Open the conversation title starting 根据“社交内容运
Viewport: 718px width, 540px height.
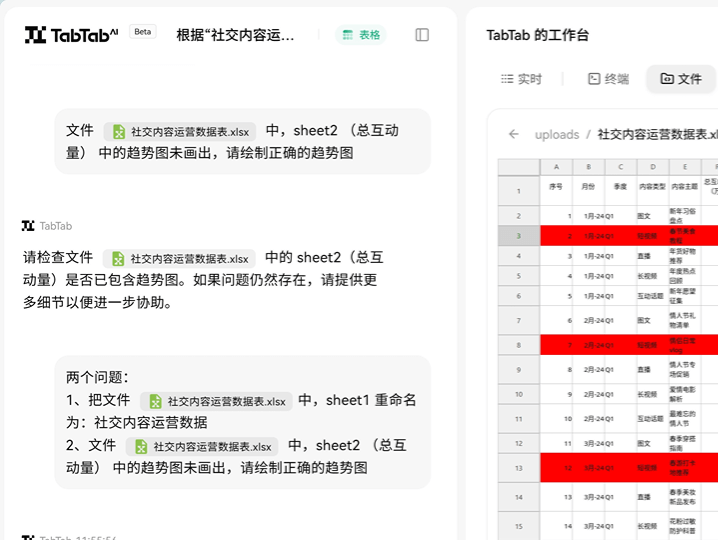pyautogui.click(x=235, y=35)
